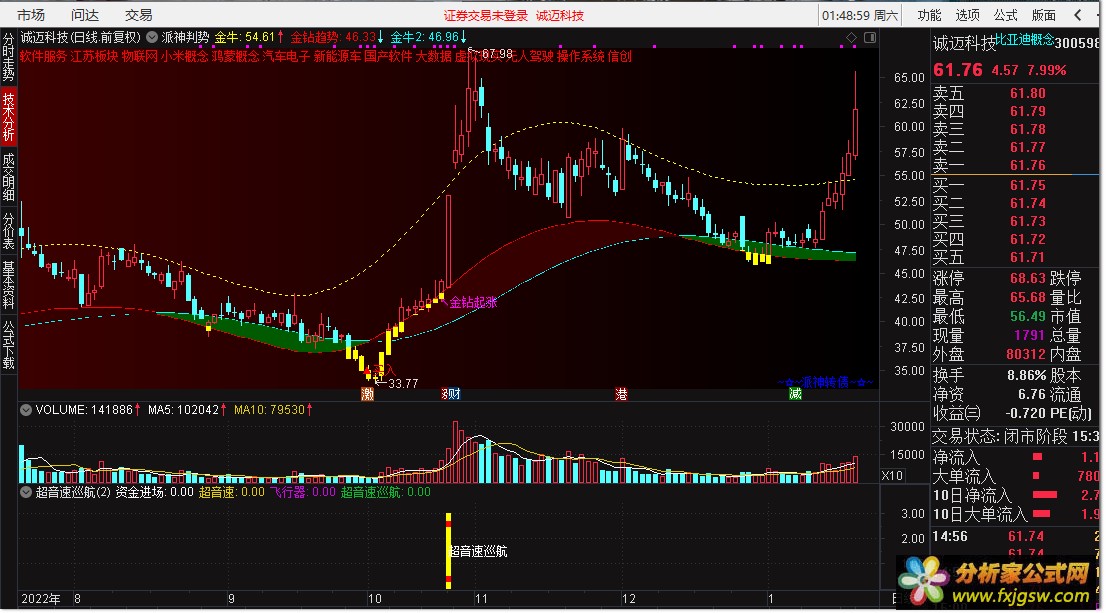The height and width of the screenshot is (613, 1106).
Task: Switch to 分价表 sidebar tab
Action: click(x=8, y=231)
